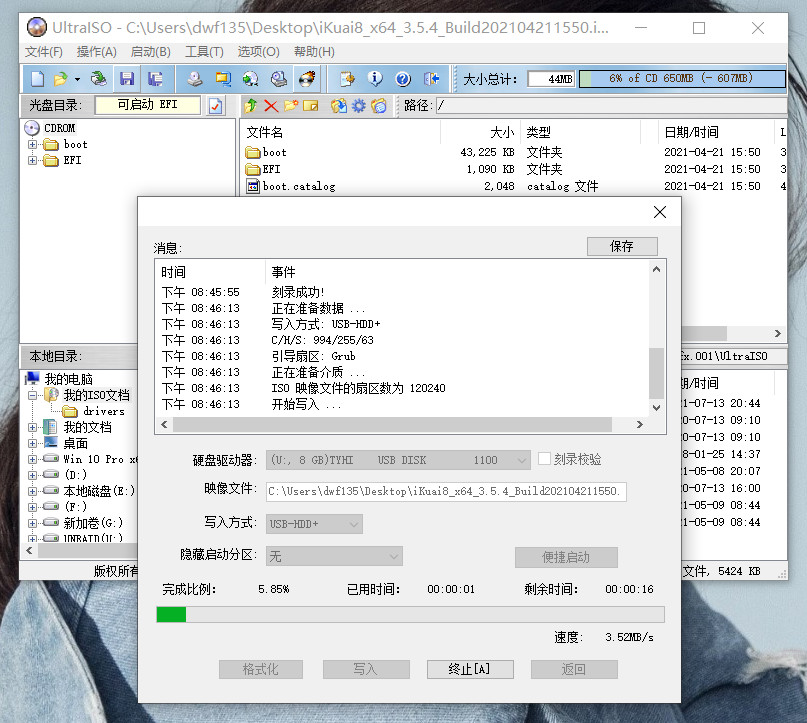Image resolution: width=807 pixels, height=723 pixels.
Task: Click the 返回 button
Action: pyautogui.click(x=574, y=669)
